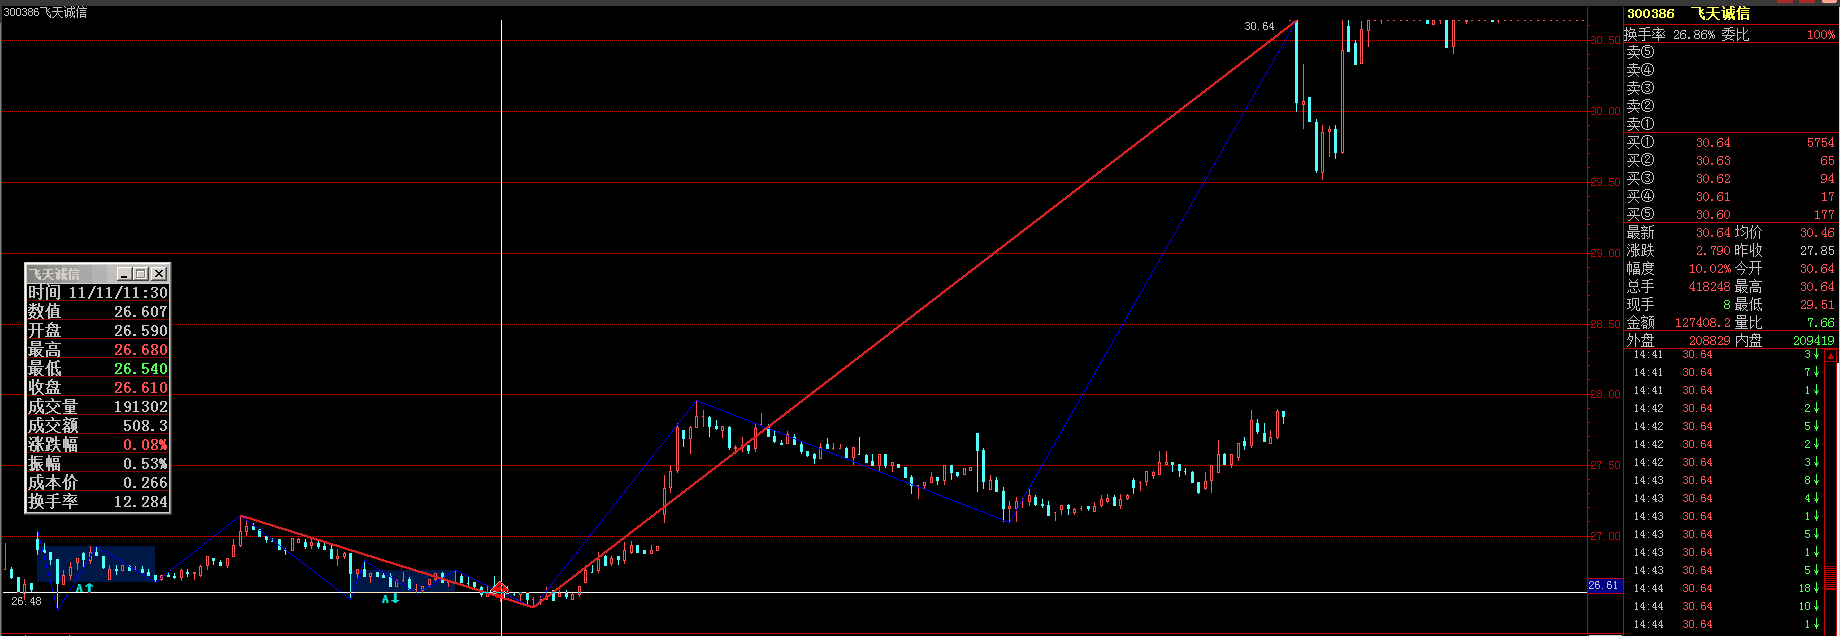The height and width of the screenshot is (636, 1840).
Task: Select the 买① bid row with 5754
Action: 1731,143
